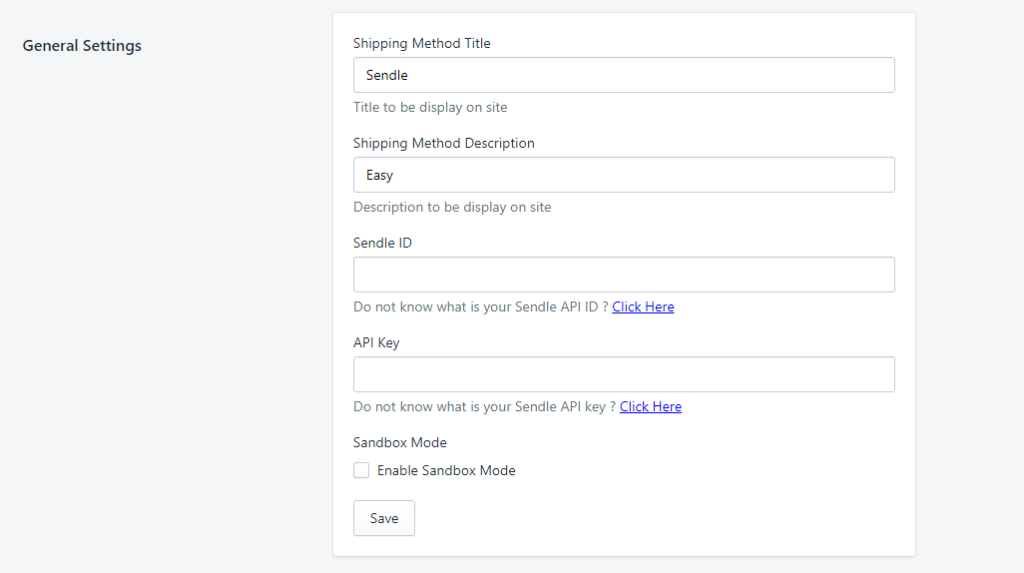Click the 'Do not know... Sendle API key' help text
The image size is (1024, 573).
click(485, 406)
